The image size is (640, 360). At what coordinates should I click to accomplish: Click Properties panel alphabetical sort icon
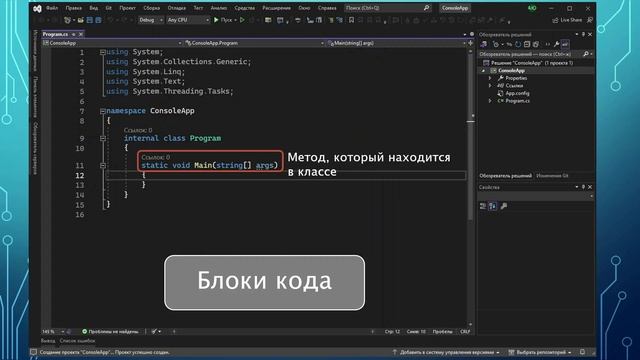(x=493, y=206)
